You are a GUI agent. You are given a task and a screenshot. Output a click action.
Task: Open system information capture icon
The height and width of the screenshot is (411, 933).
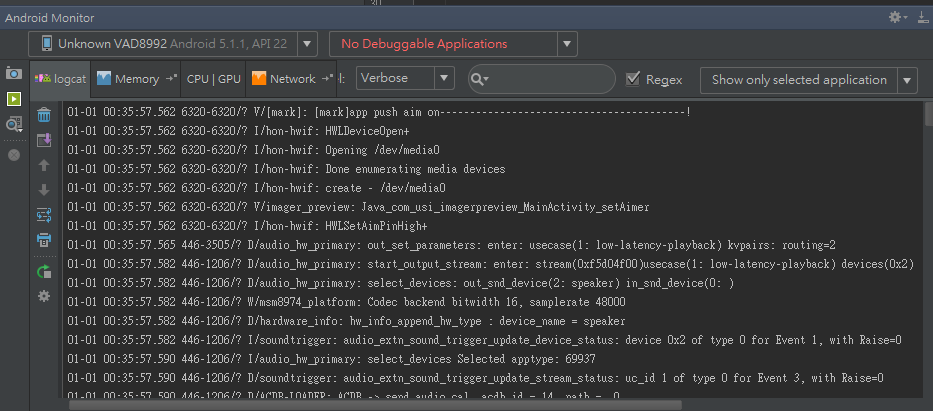tap(14, 124)
